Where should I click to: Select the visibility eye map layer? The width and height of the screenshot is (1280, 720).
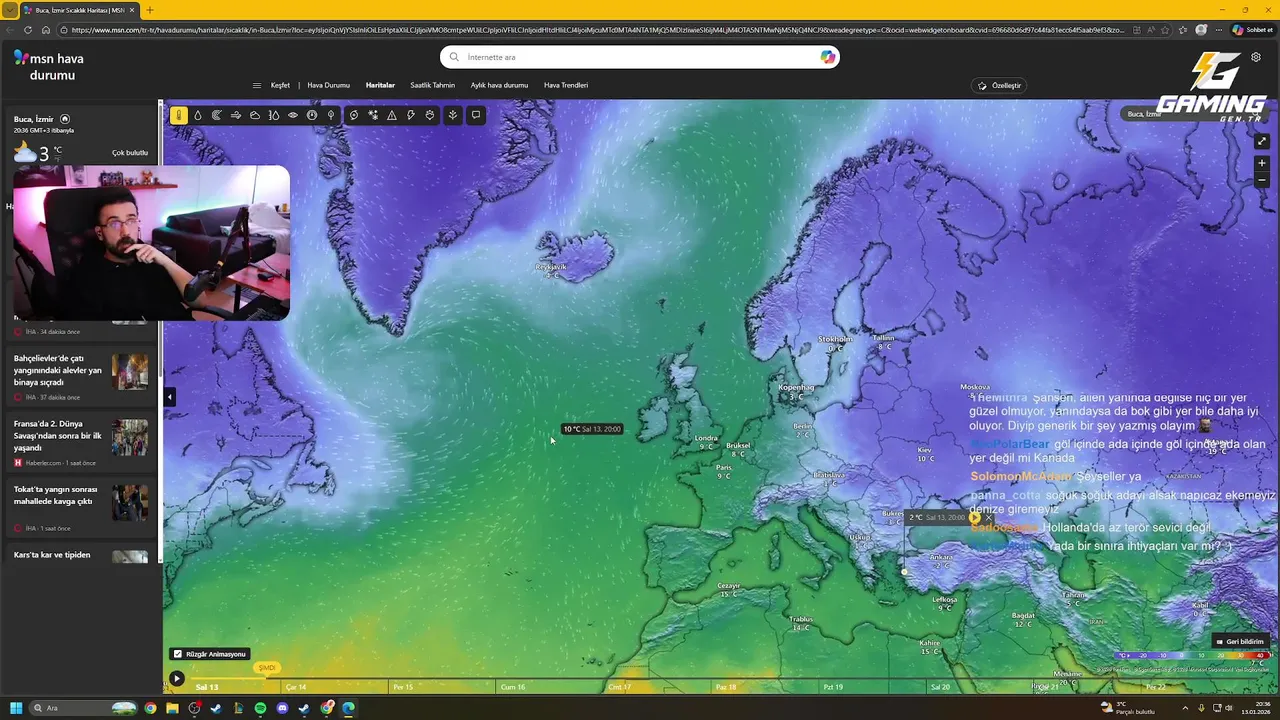(293, 115)
